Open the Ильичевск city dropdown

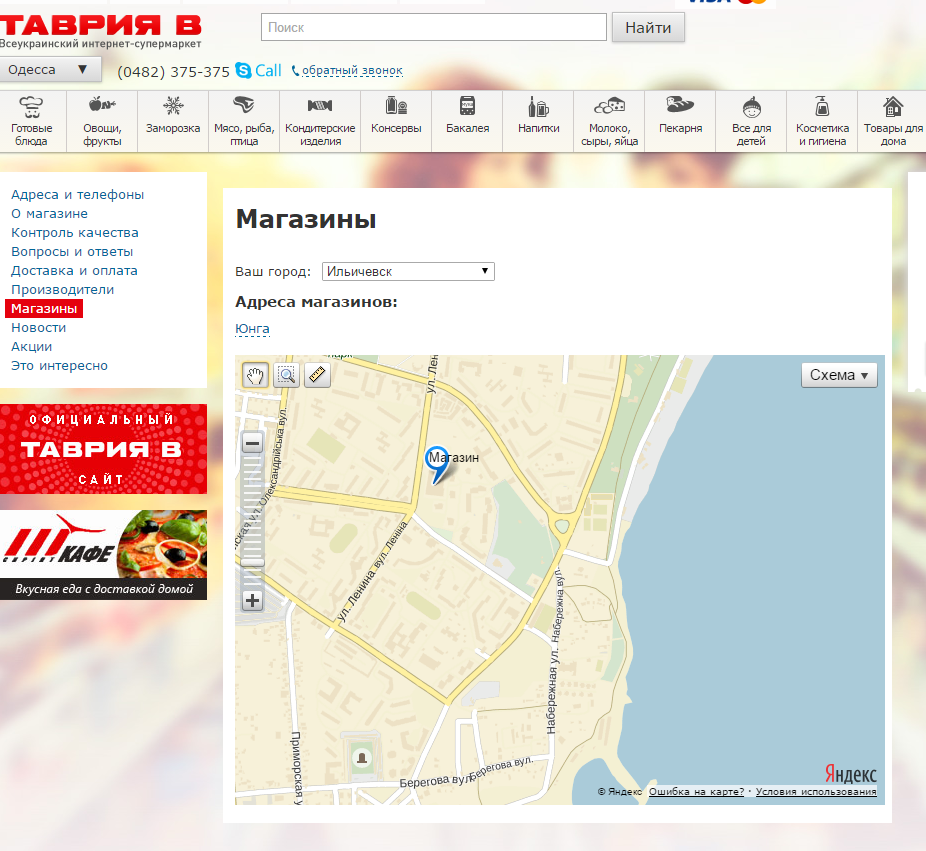click(x=408, y=271)
